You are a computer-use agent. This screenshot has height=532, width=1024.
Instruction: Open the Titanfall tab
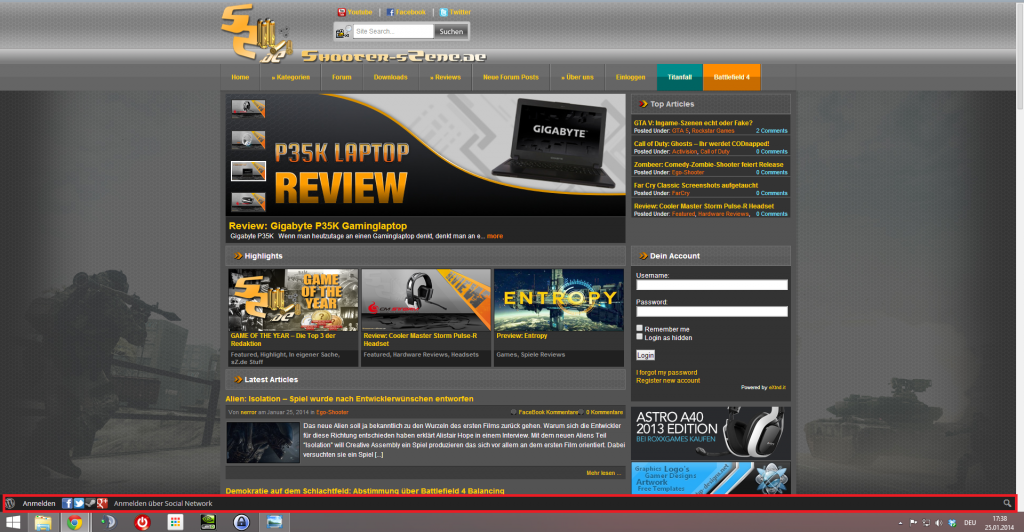click(680, 77)
